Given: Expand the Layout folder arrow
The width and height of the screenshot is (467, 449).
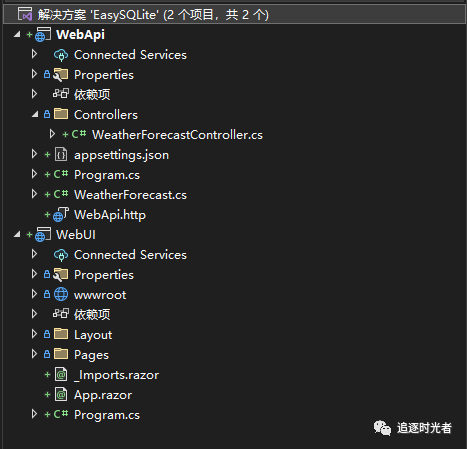Looking at the screenshot, I should (34, 334).
